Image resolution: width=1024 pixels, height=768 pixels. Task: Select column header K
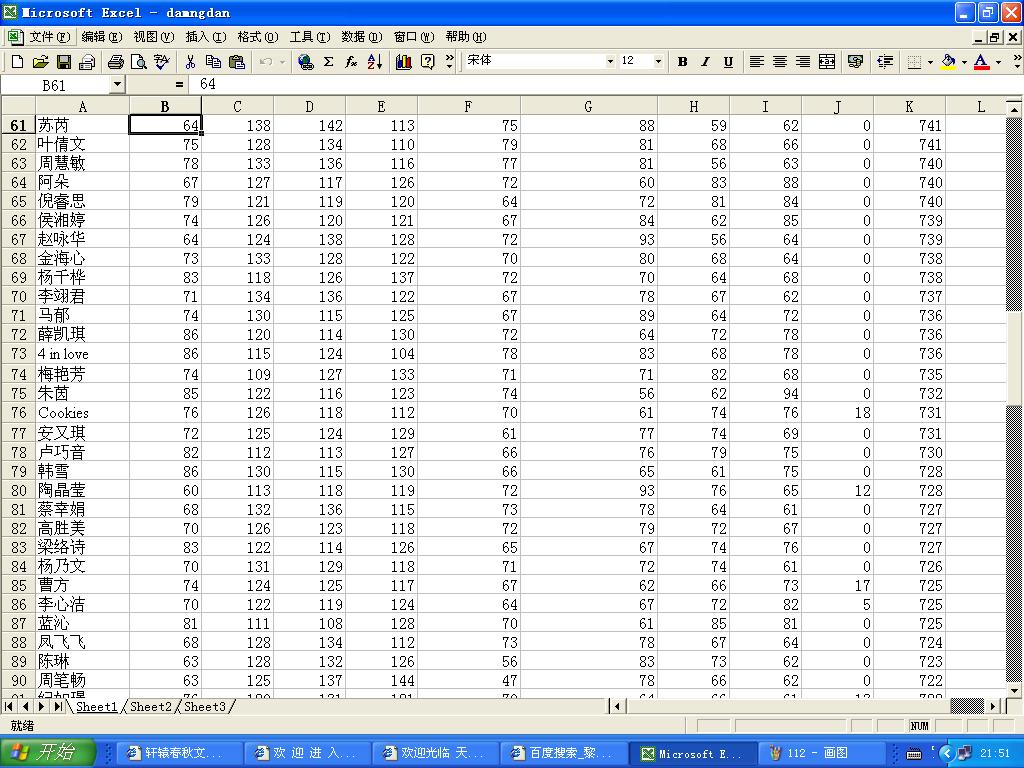tap(909, 107)
